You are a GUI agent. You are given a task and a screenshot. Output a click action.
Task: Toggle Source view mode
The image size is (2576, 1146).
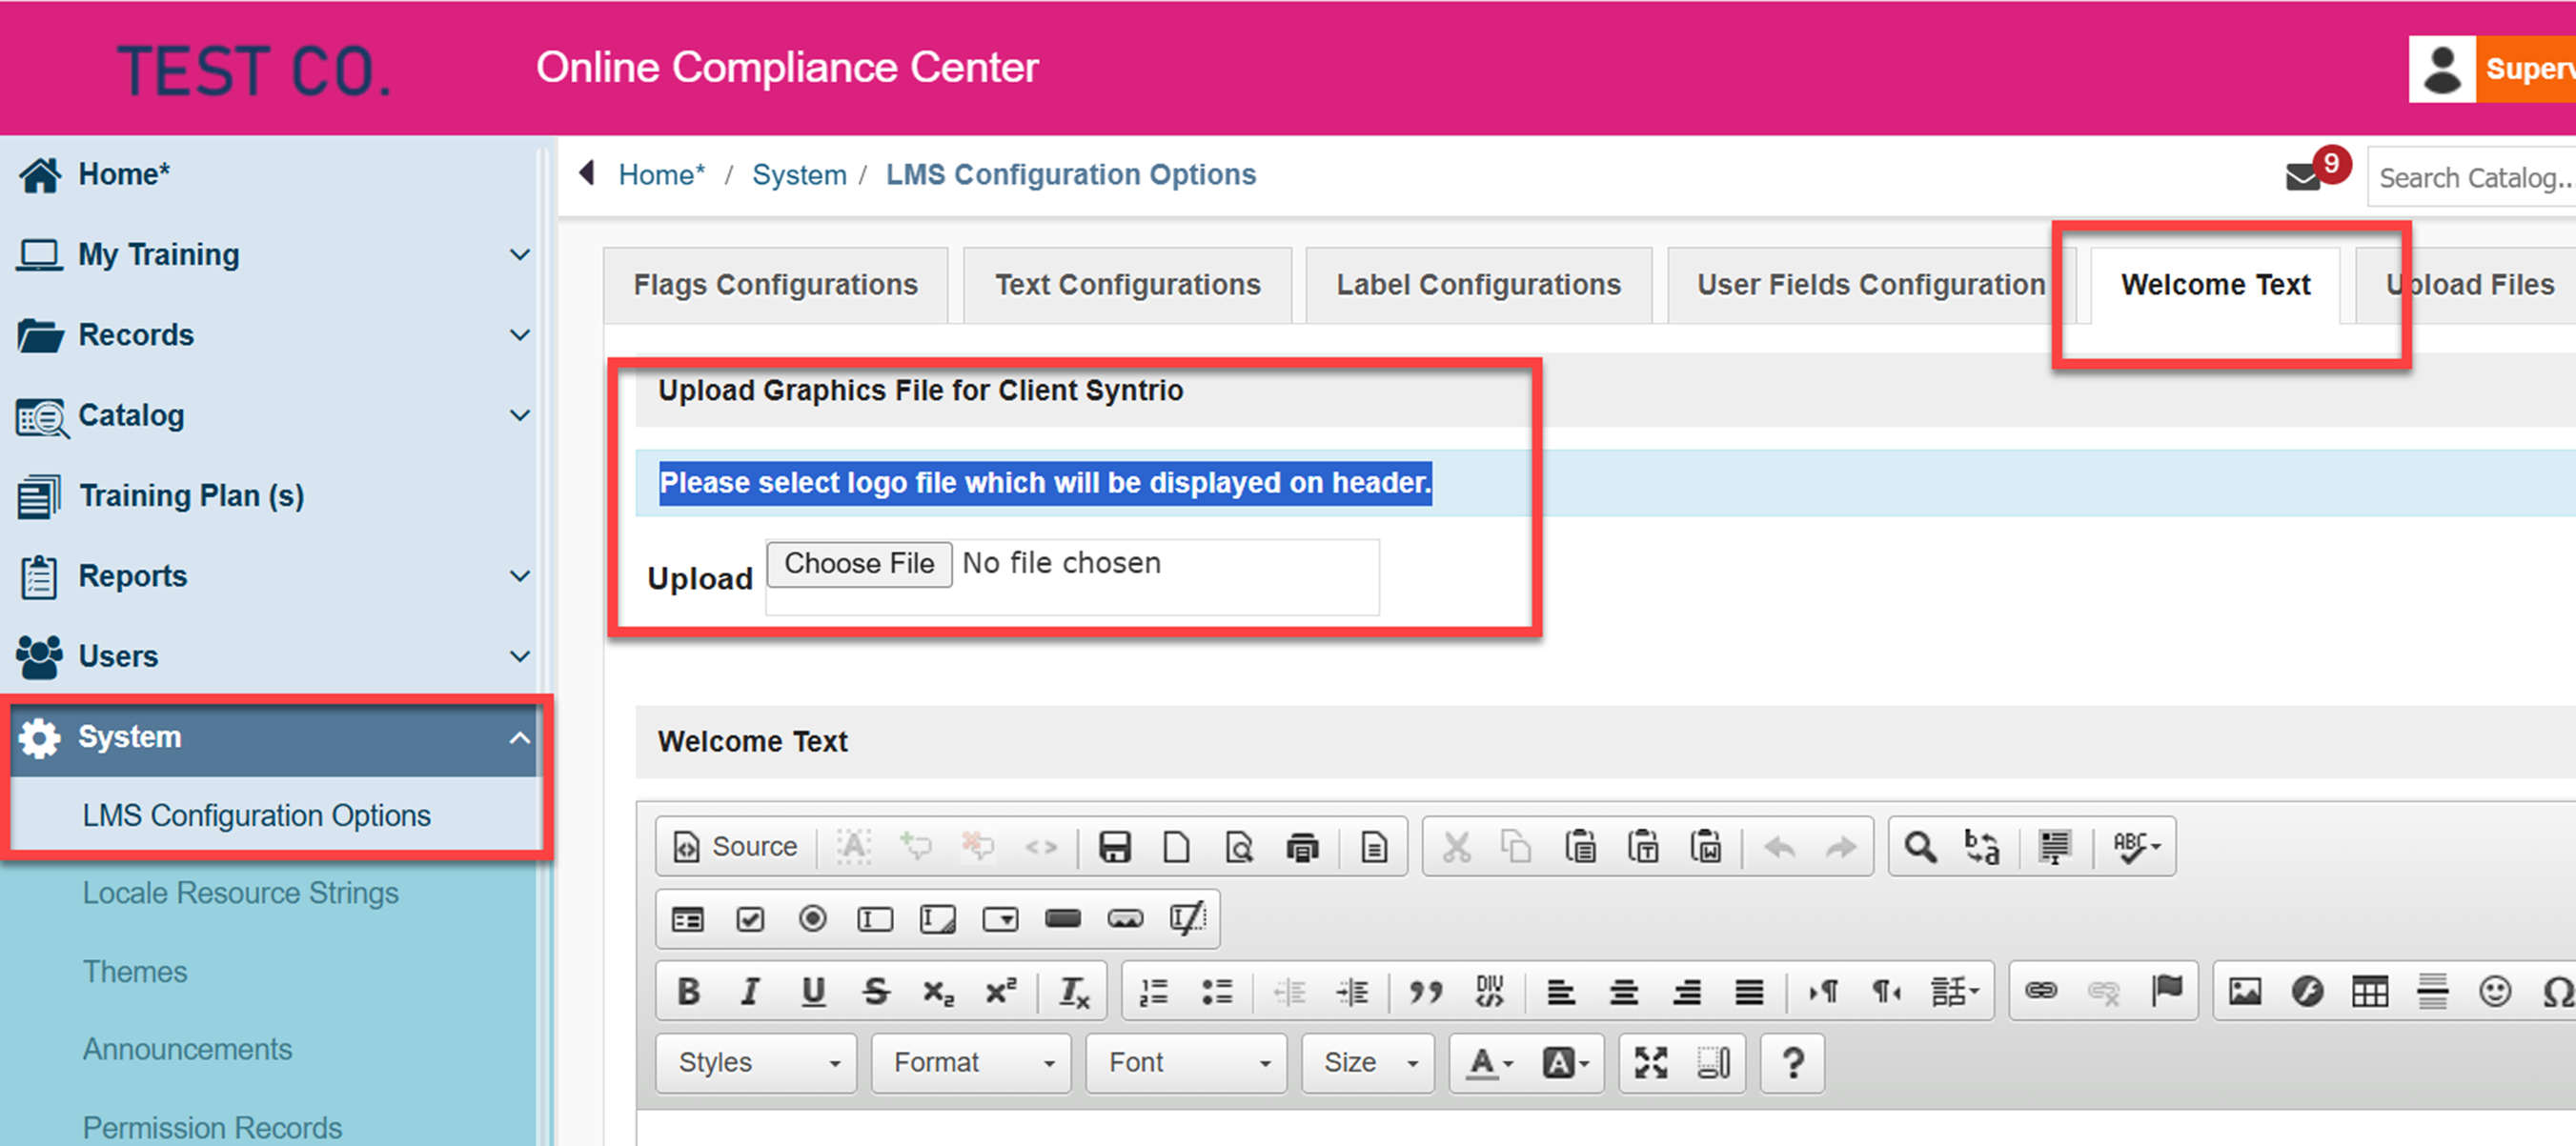[736, 847]
